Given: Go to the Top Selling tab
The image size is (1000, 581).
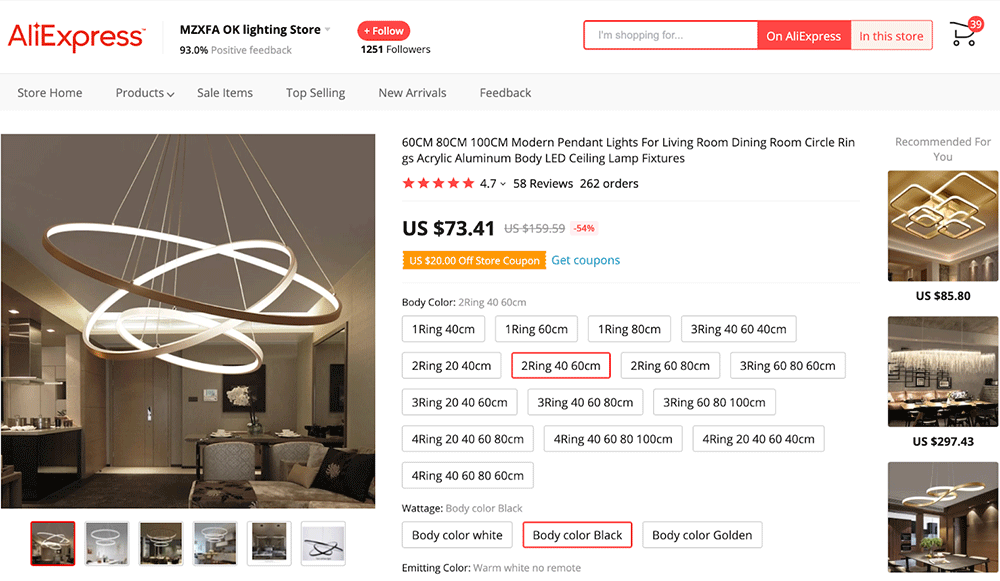Looking at the screenshot, I should (x=315, y=93).
